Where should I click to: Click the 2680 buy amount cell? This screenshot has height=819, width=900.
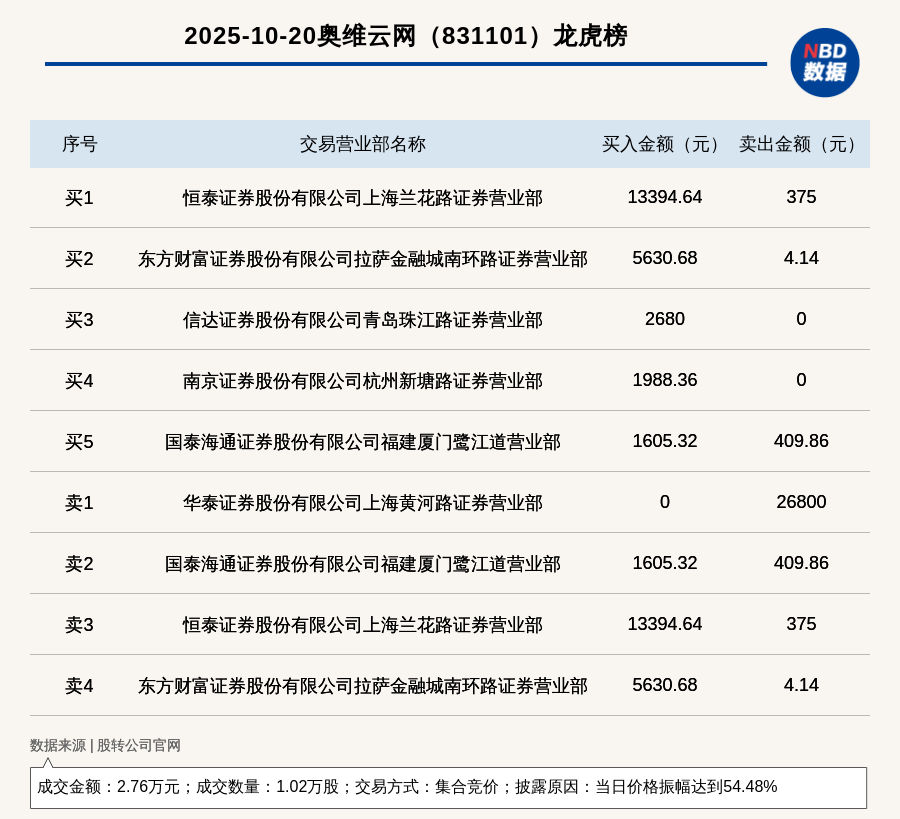pos(664,319)
